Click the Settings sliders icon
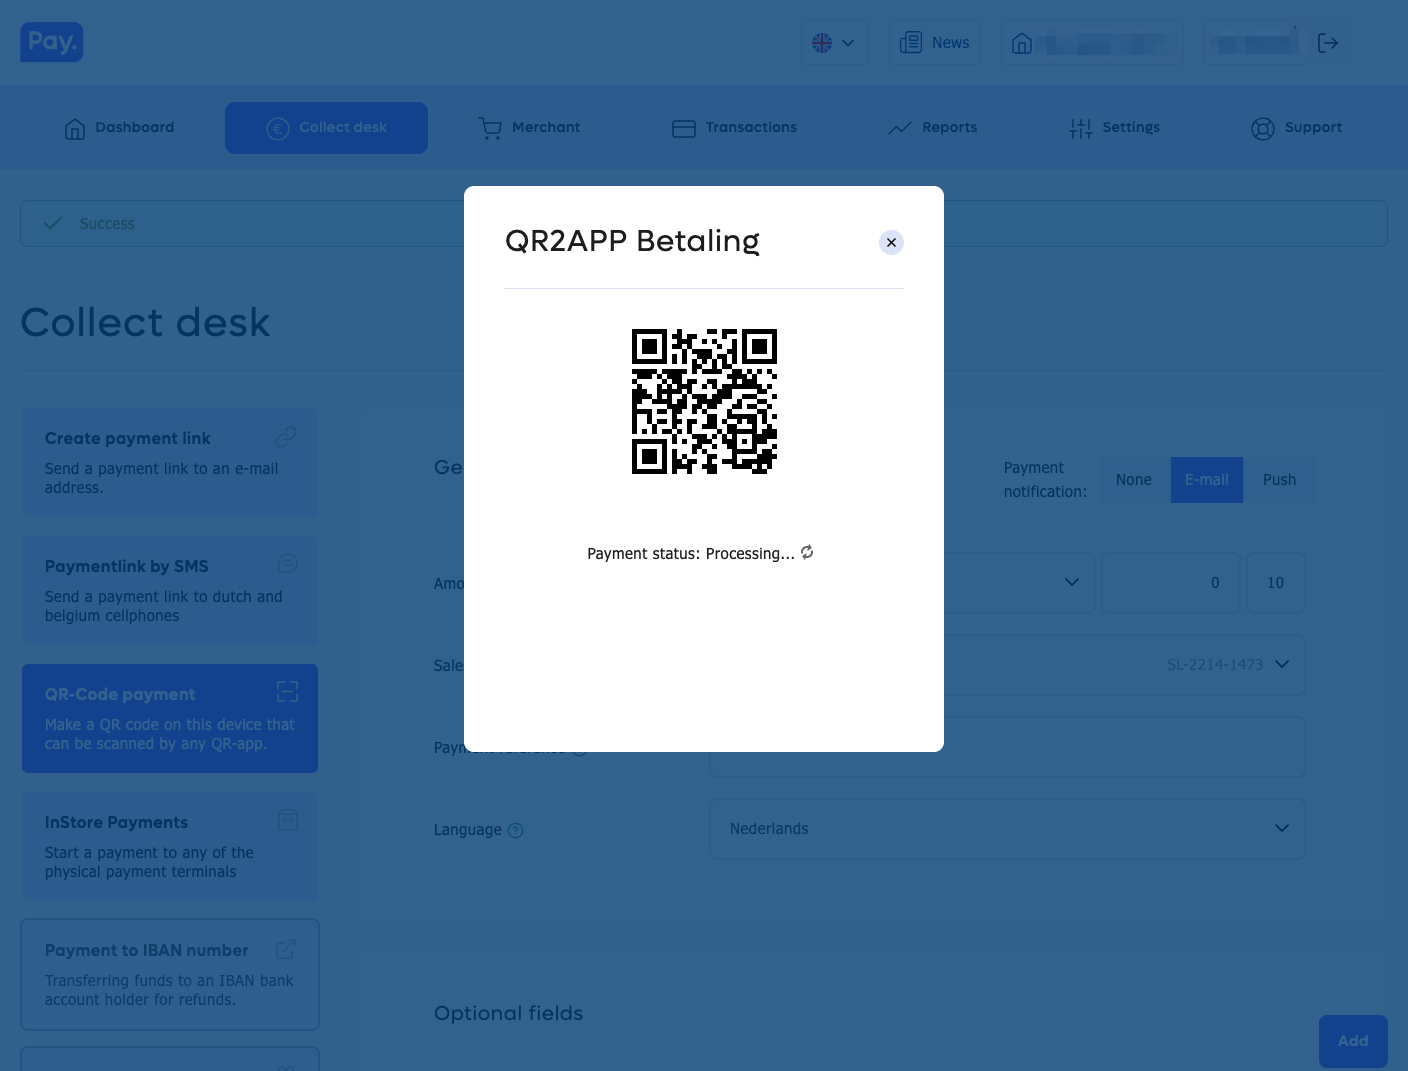 pos(1081,128)
